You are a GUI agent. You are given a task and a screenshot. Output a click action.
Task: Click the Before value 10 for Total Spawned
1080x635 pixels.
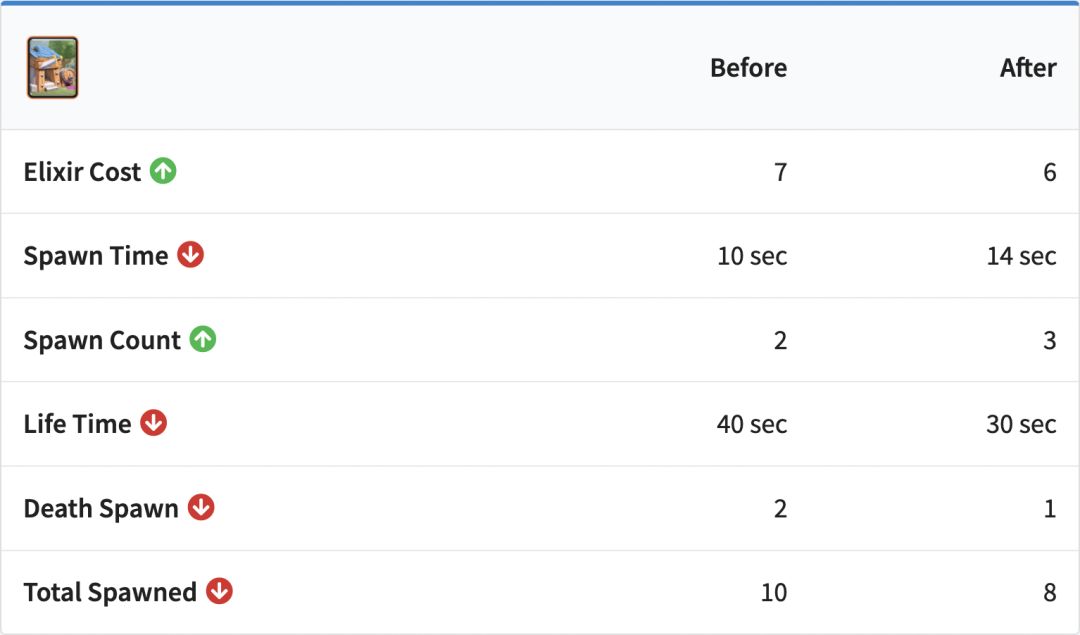[773, 592]
